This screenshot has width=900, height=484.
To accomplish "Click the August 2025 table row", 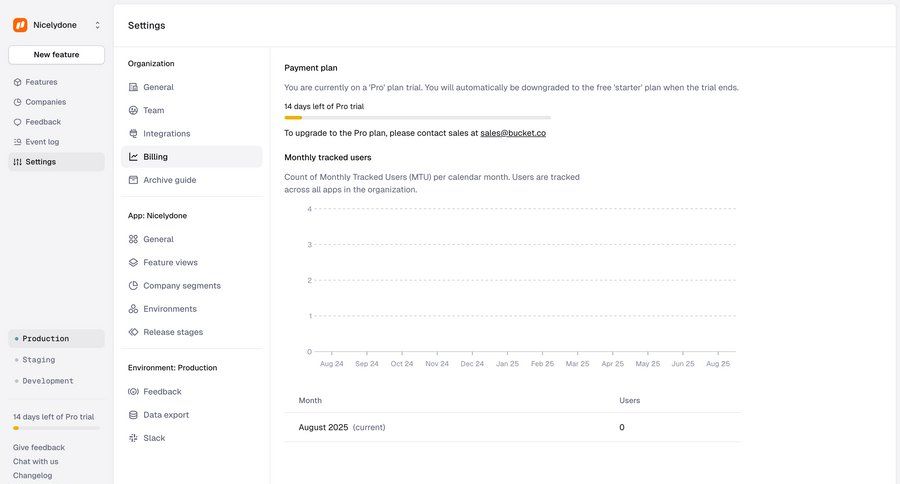I will tap(513, 427).
